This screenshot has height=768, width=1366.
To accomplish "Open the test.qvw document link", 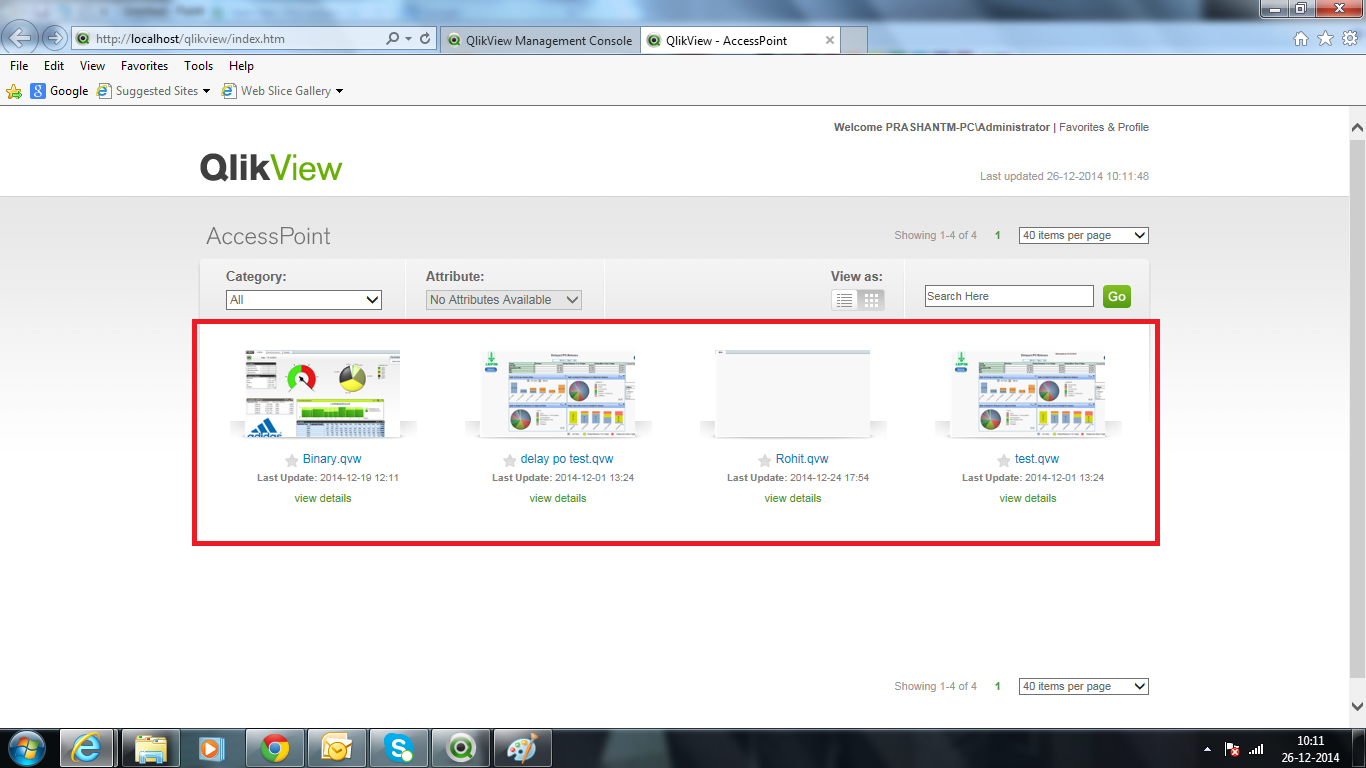I will [1037, 459].
